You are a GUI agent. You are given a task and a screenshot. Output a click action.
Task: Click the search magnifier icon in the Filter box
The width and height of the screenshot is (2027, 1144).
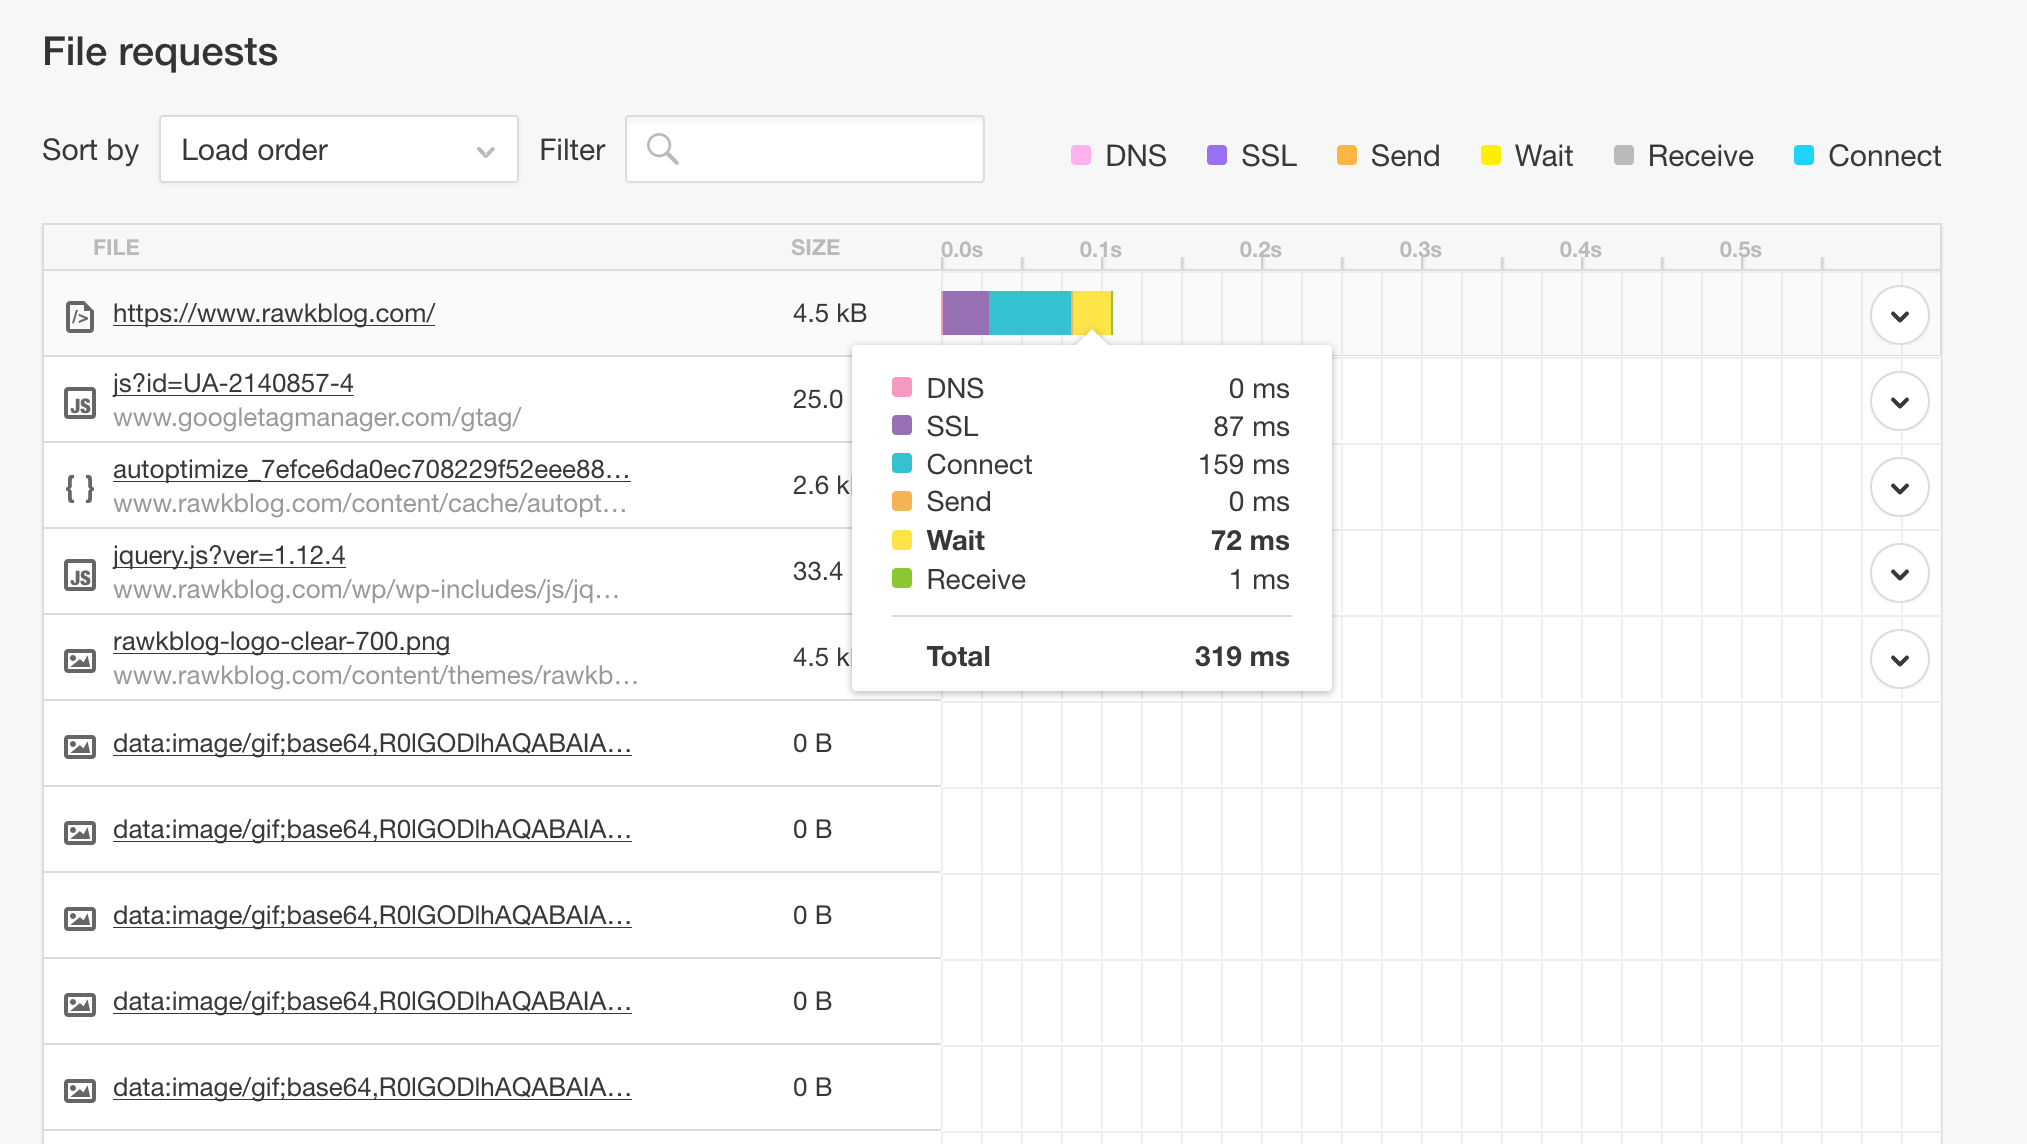click(x=662, y=149)
